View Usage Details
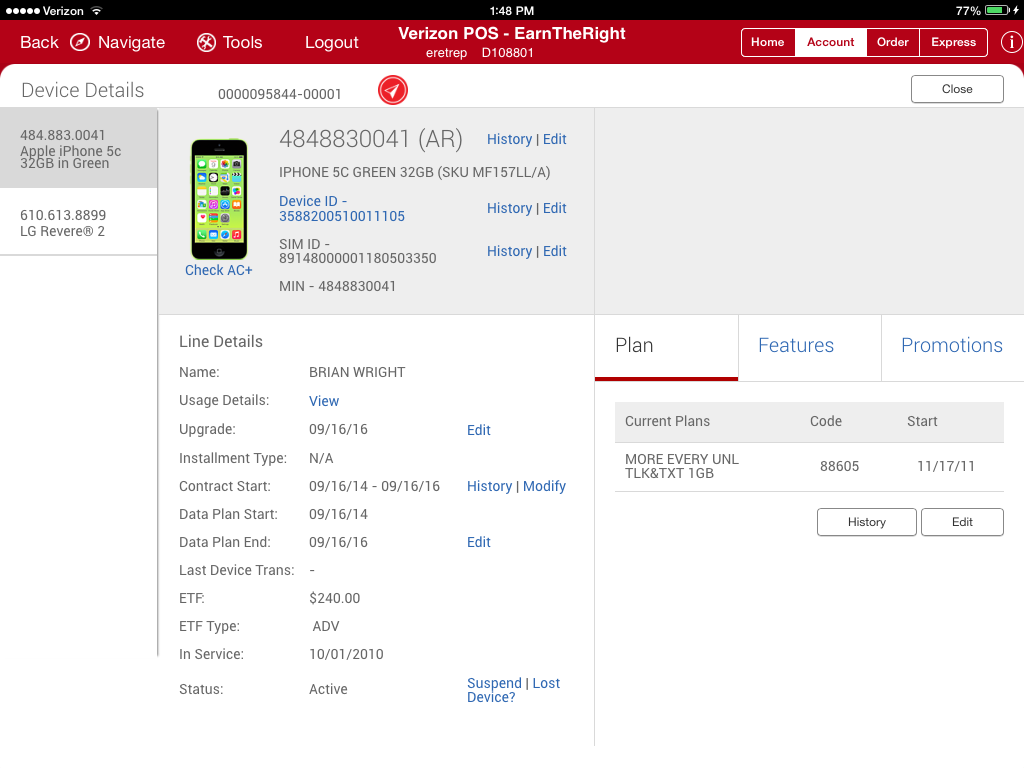This screenshot has width=1024, height=768. 324,401
